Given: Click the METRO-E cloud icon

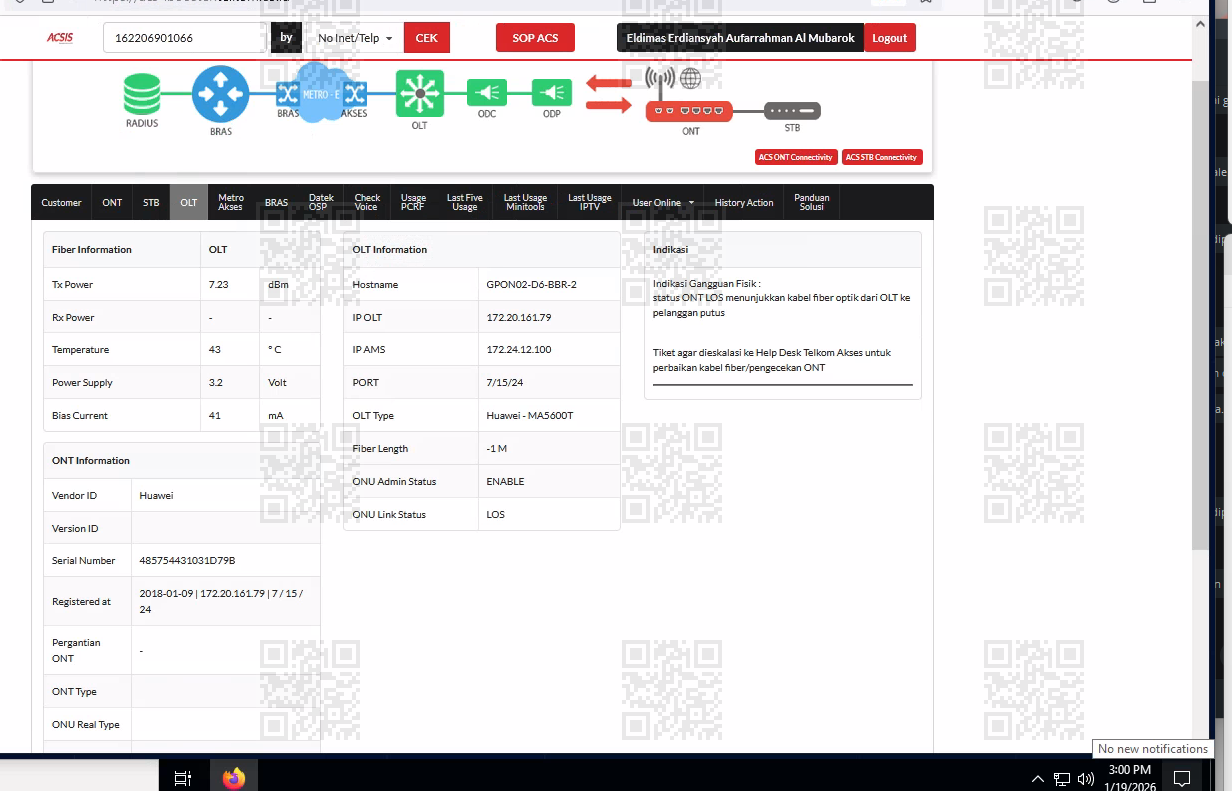Looking at the screenshot, I should (x=322, y=92).
